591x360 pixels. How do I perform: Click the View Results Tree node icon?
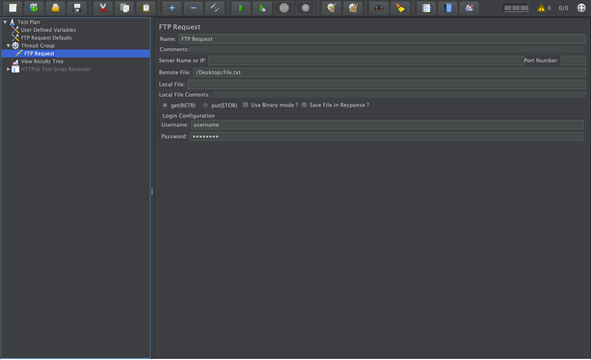click(15, 61)
